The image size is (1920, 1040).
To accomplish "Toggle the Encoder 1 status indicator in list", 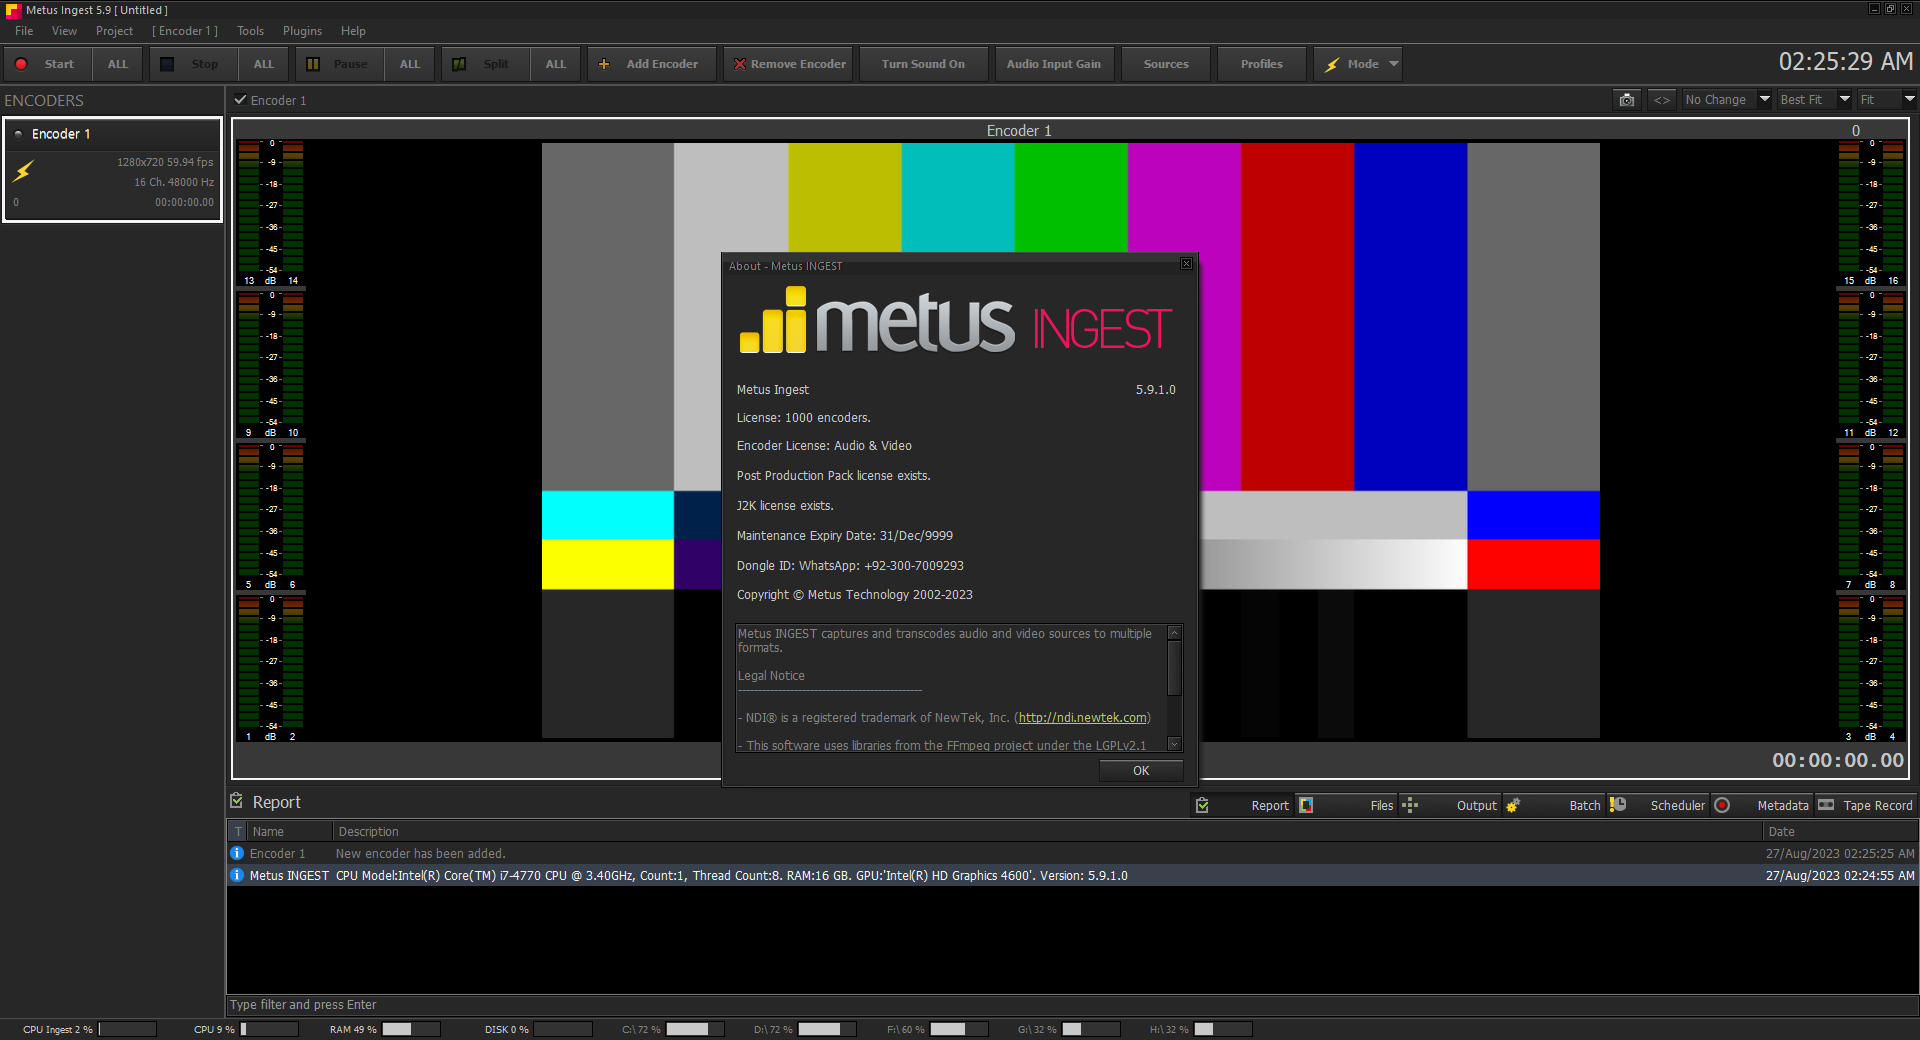I will (x=18, y=134).
